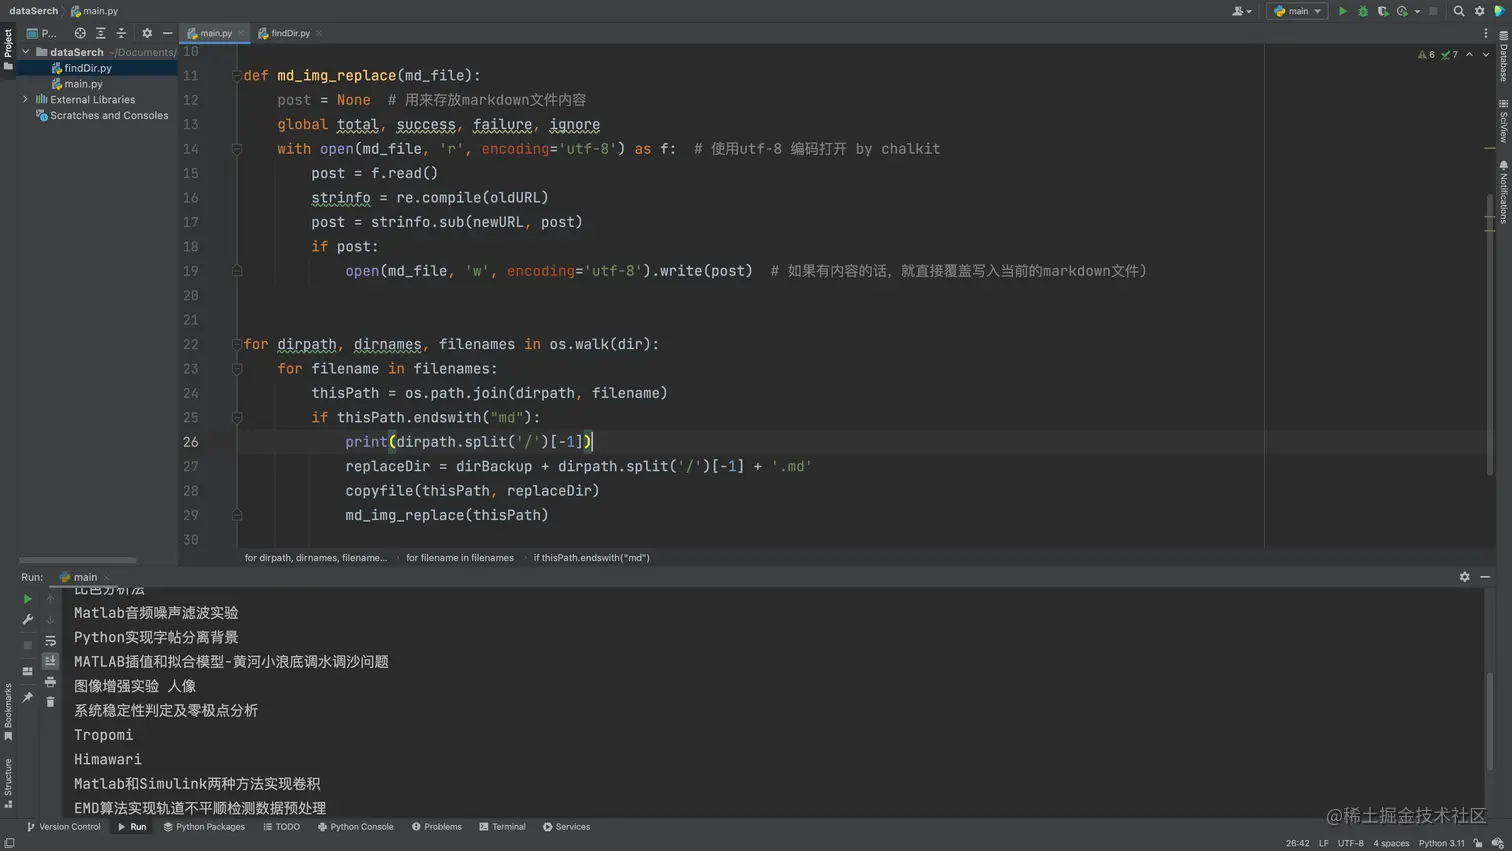Select findDir.py in project tree
Screen dimensions: 1512x851
88,68
